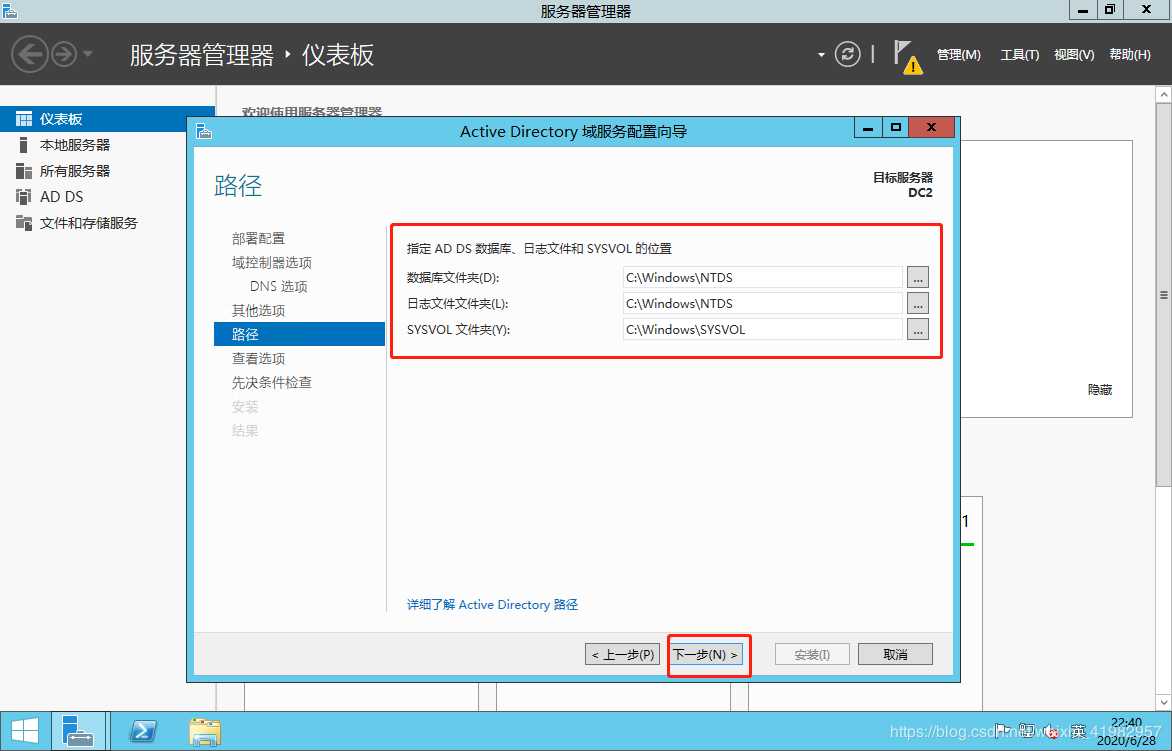This screenshot has height=751, width=1172.
Task: Go to the 其他选项 wizard step
Action: tap(258, 310)
